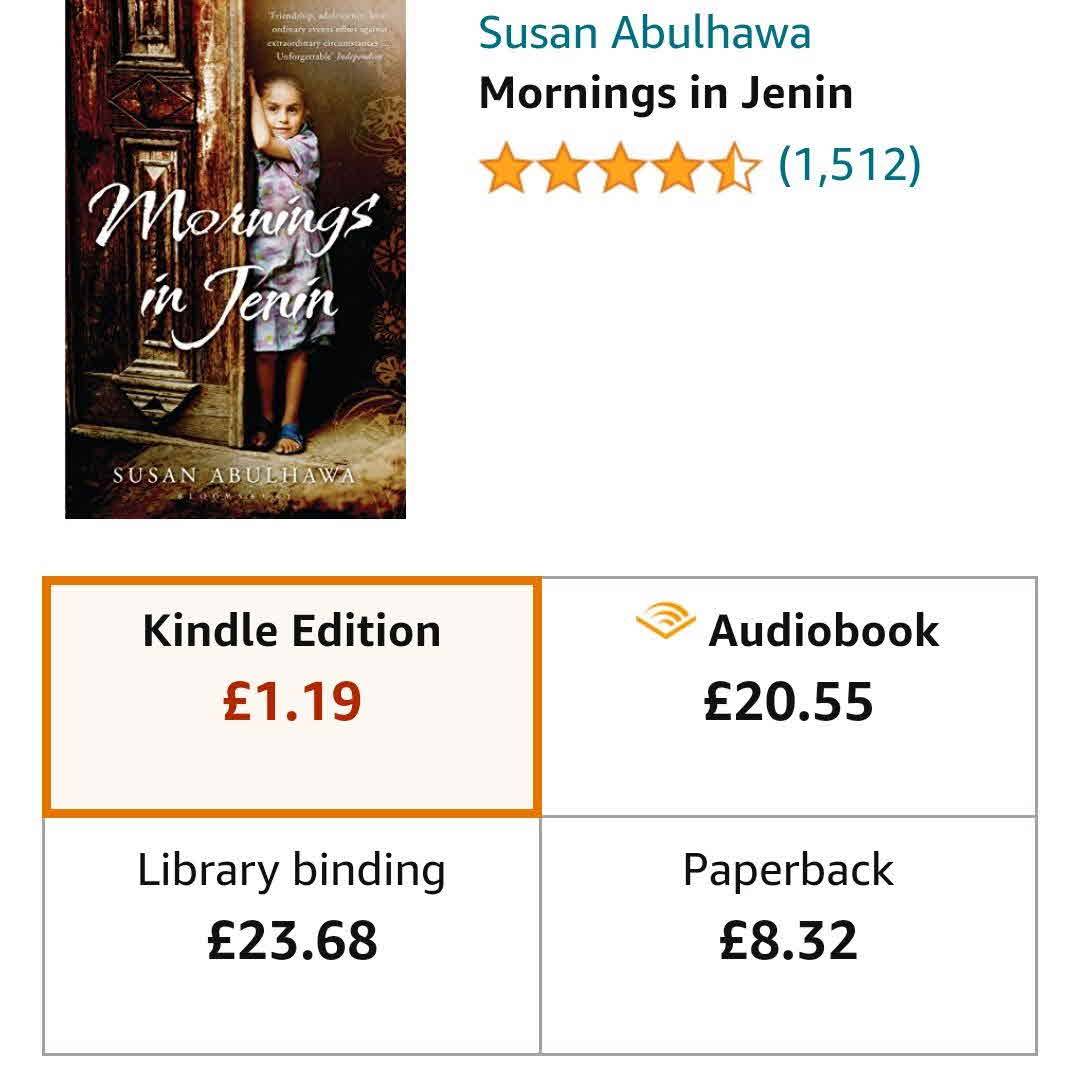Select the Paperback format label
The height and width of the screenshot is (1079, 1079).
tap(788, 870)
